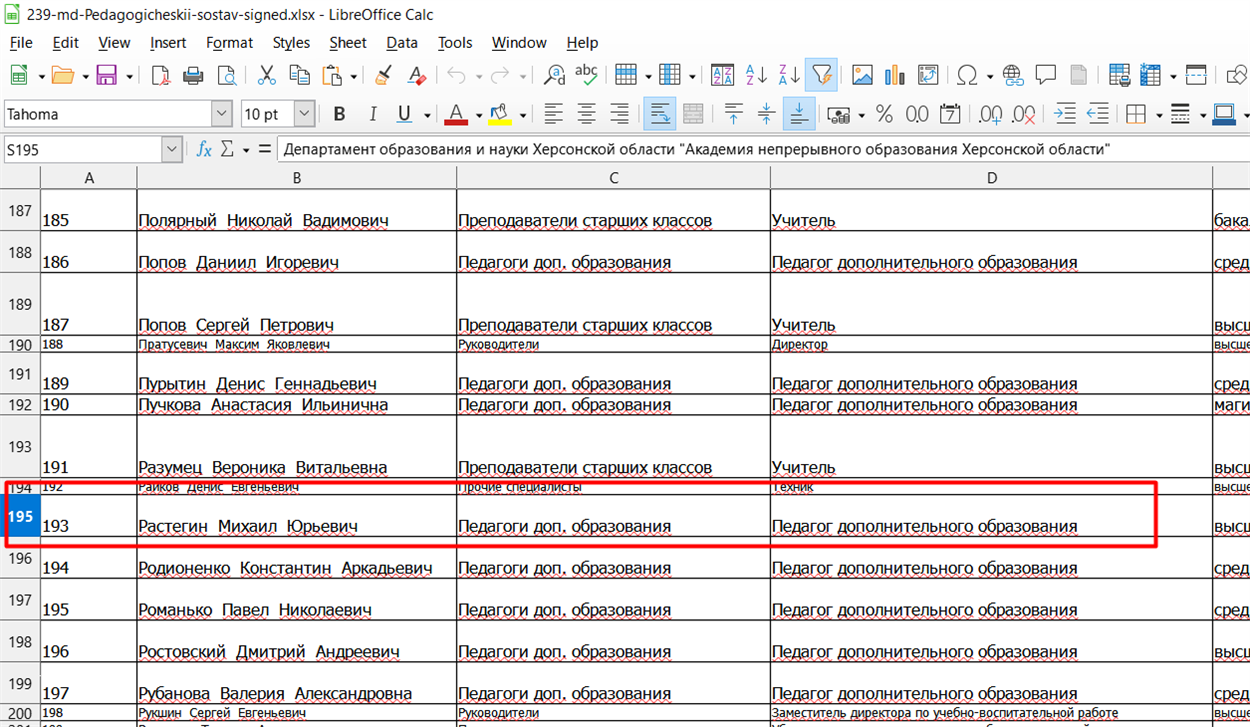This screenshot has height=727, width=1250.
Task: Open the Format menu
Action: [x=230, y=43]
